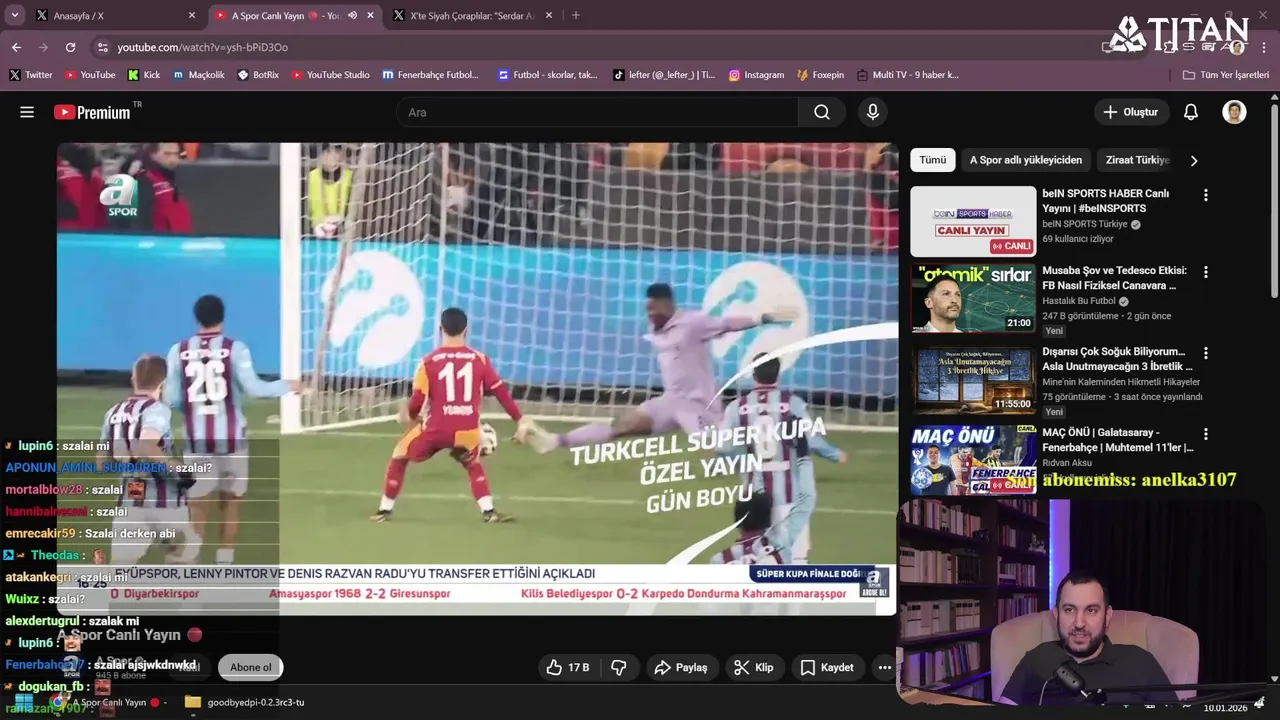The image size is (1280, 720).
Task: Open Foxepin bookmark
Action: pyautogui.click(x=820, y=75)
